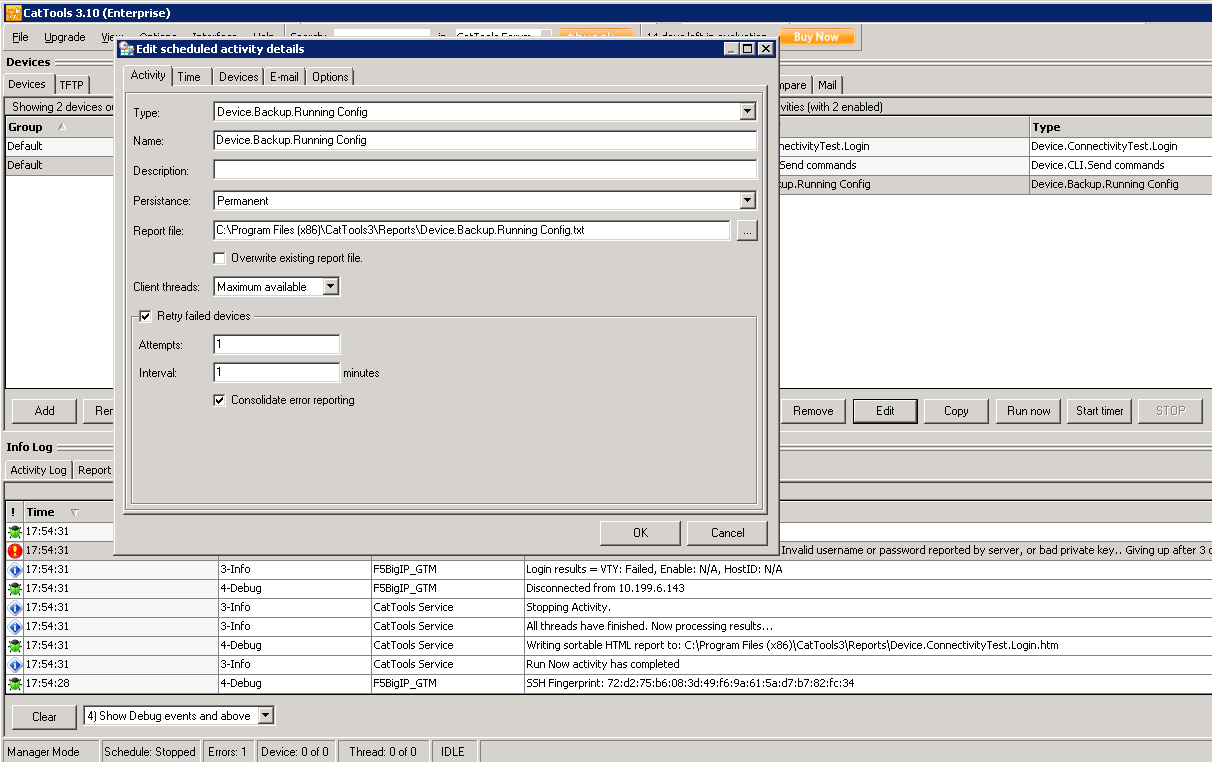Switch to the Mail tab in main window
Image resolution: width=1212 pixels, height=762 pixels.
click(827, 85)
